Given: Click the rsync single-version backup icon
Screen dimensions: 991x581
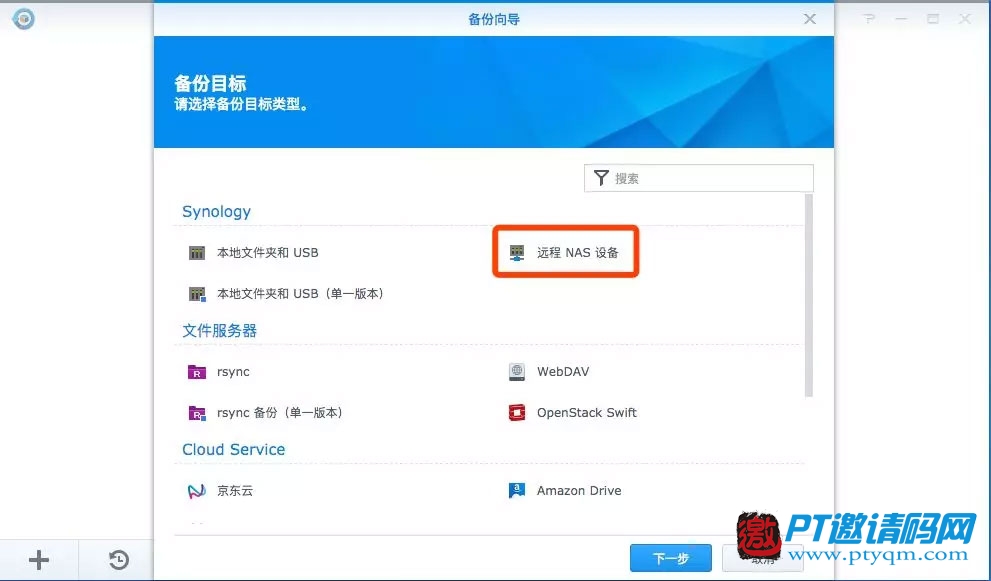Looking at the screenshot, I should coord(197,413).
